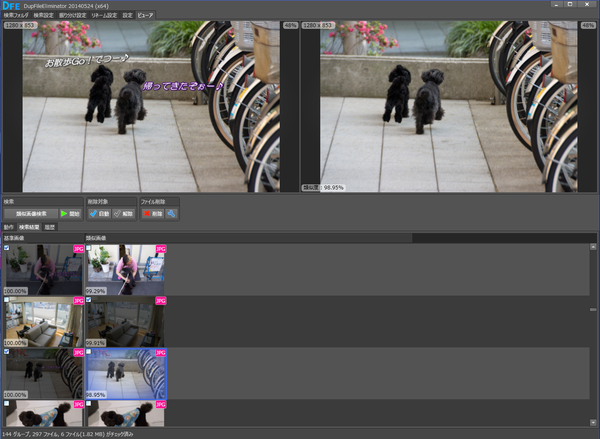Click the 基準画像 column header

point(43,238)
